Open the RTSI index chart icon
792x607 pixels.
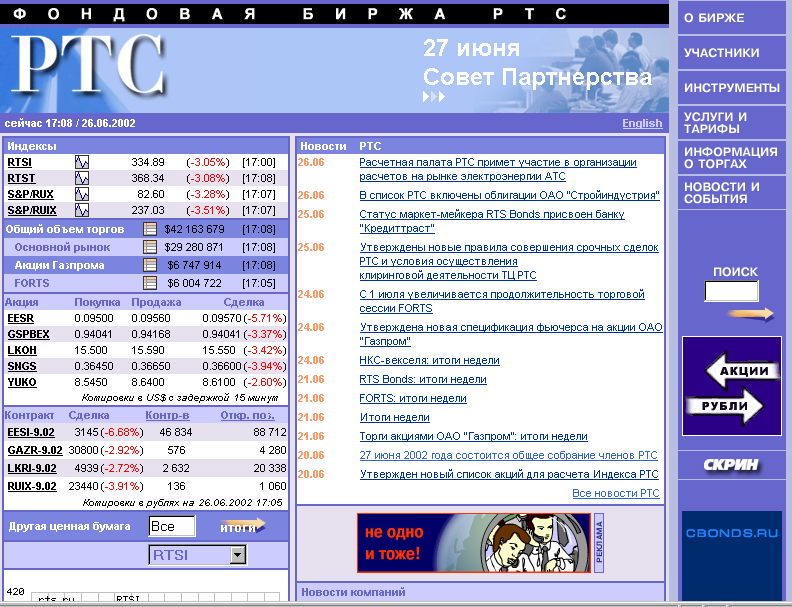82,162
